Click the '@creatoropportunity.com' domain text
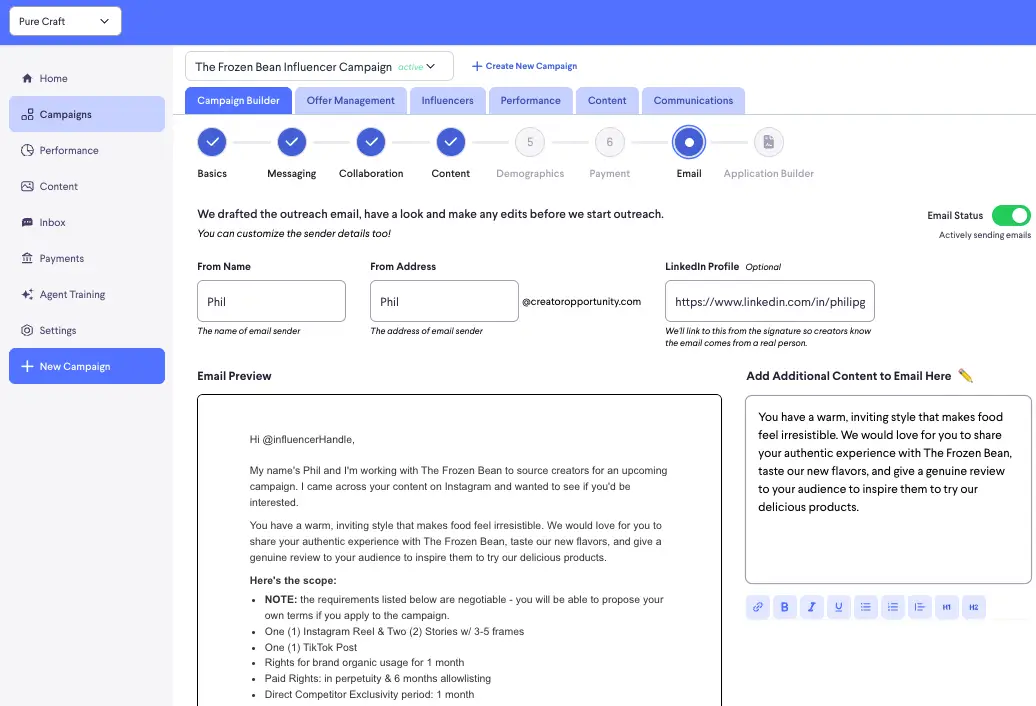Viewport: 1036px width, 706px height. pos(581,301)
